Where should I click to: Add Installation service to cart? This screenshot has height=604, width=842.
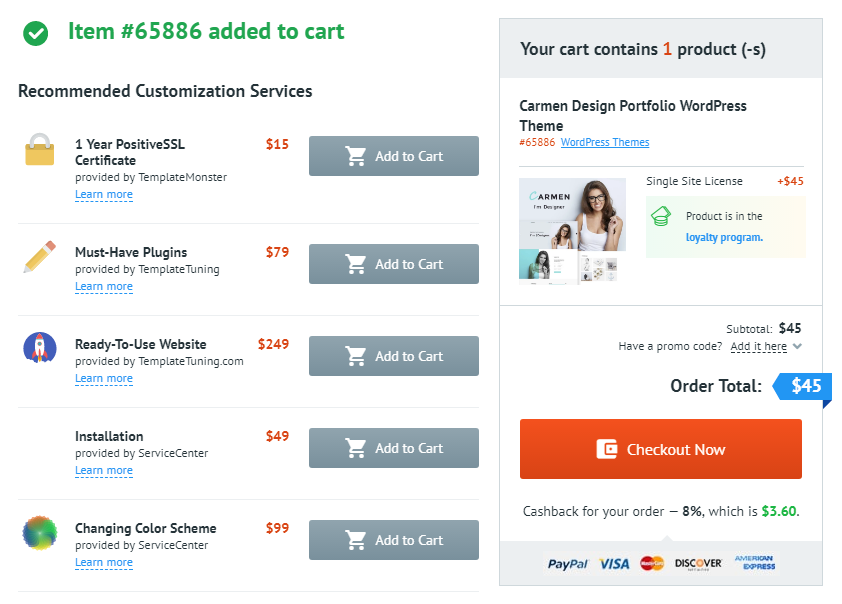point(394,448)
